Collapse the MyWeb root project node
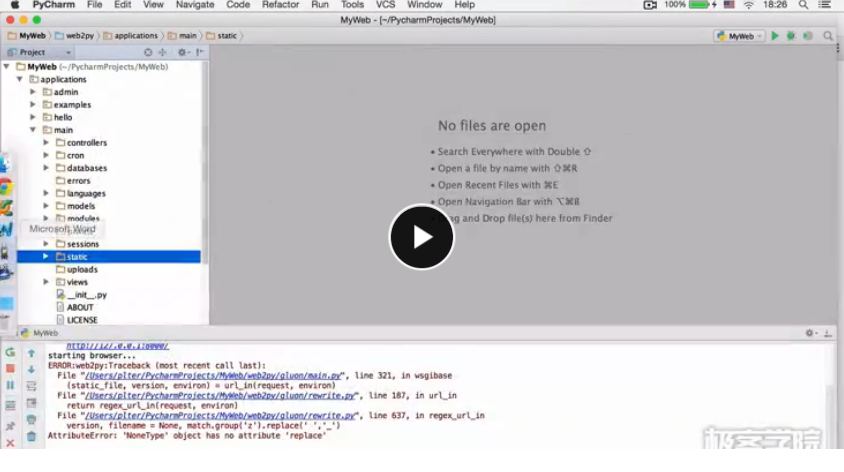 (6, 67)
